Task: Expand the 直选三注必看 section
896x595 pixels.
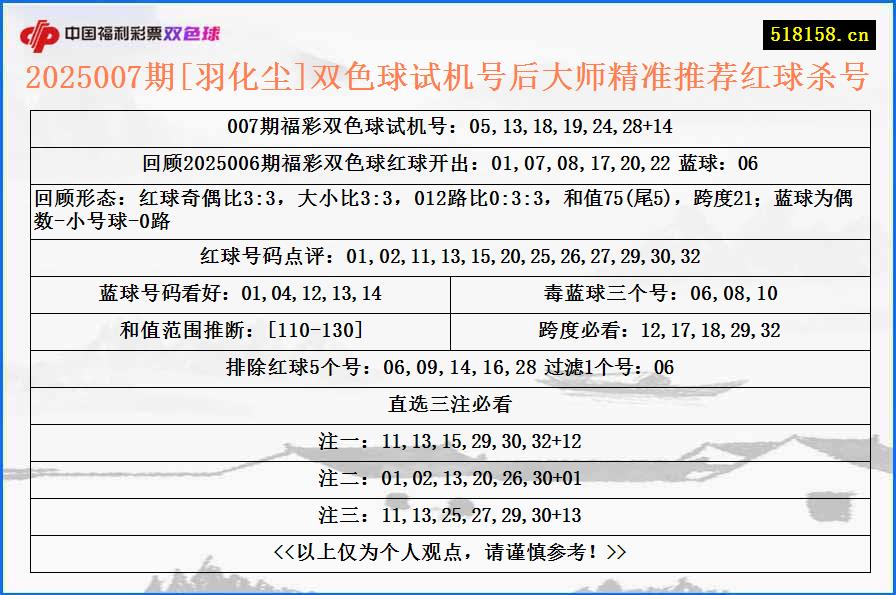Action: pyautogui.click(x=448, y=404)
